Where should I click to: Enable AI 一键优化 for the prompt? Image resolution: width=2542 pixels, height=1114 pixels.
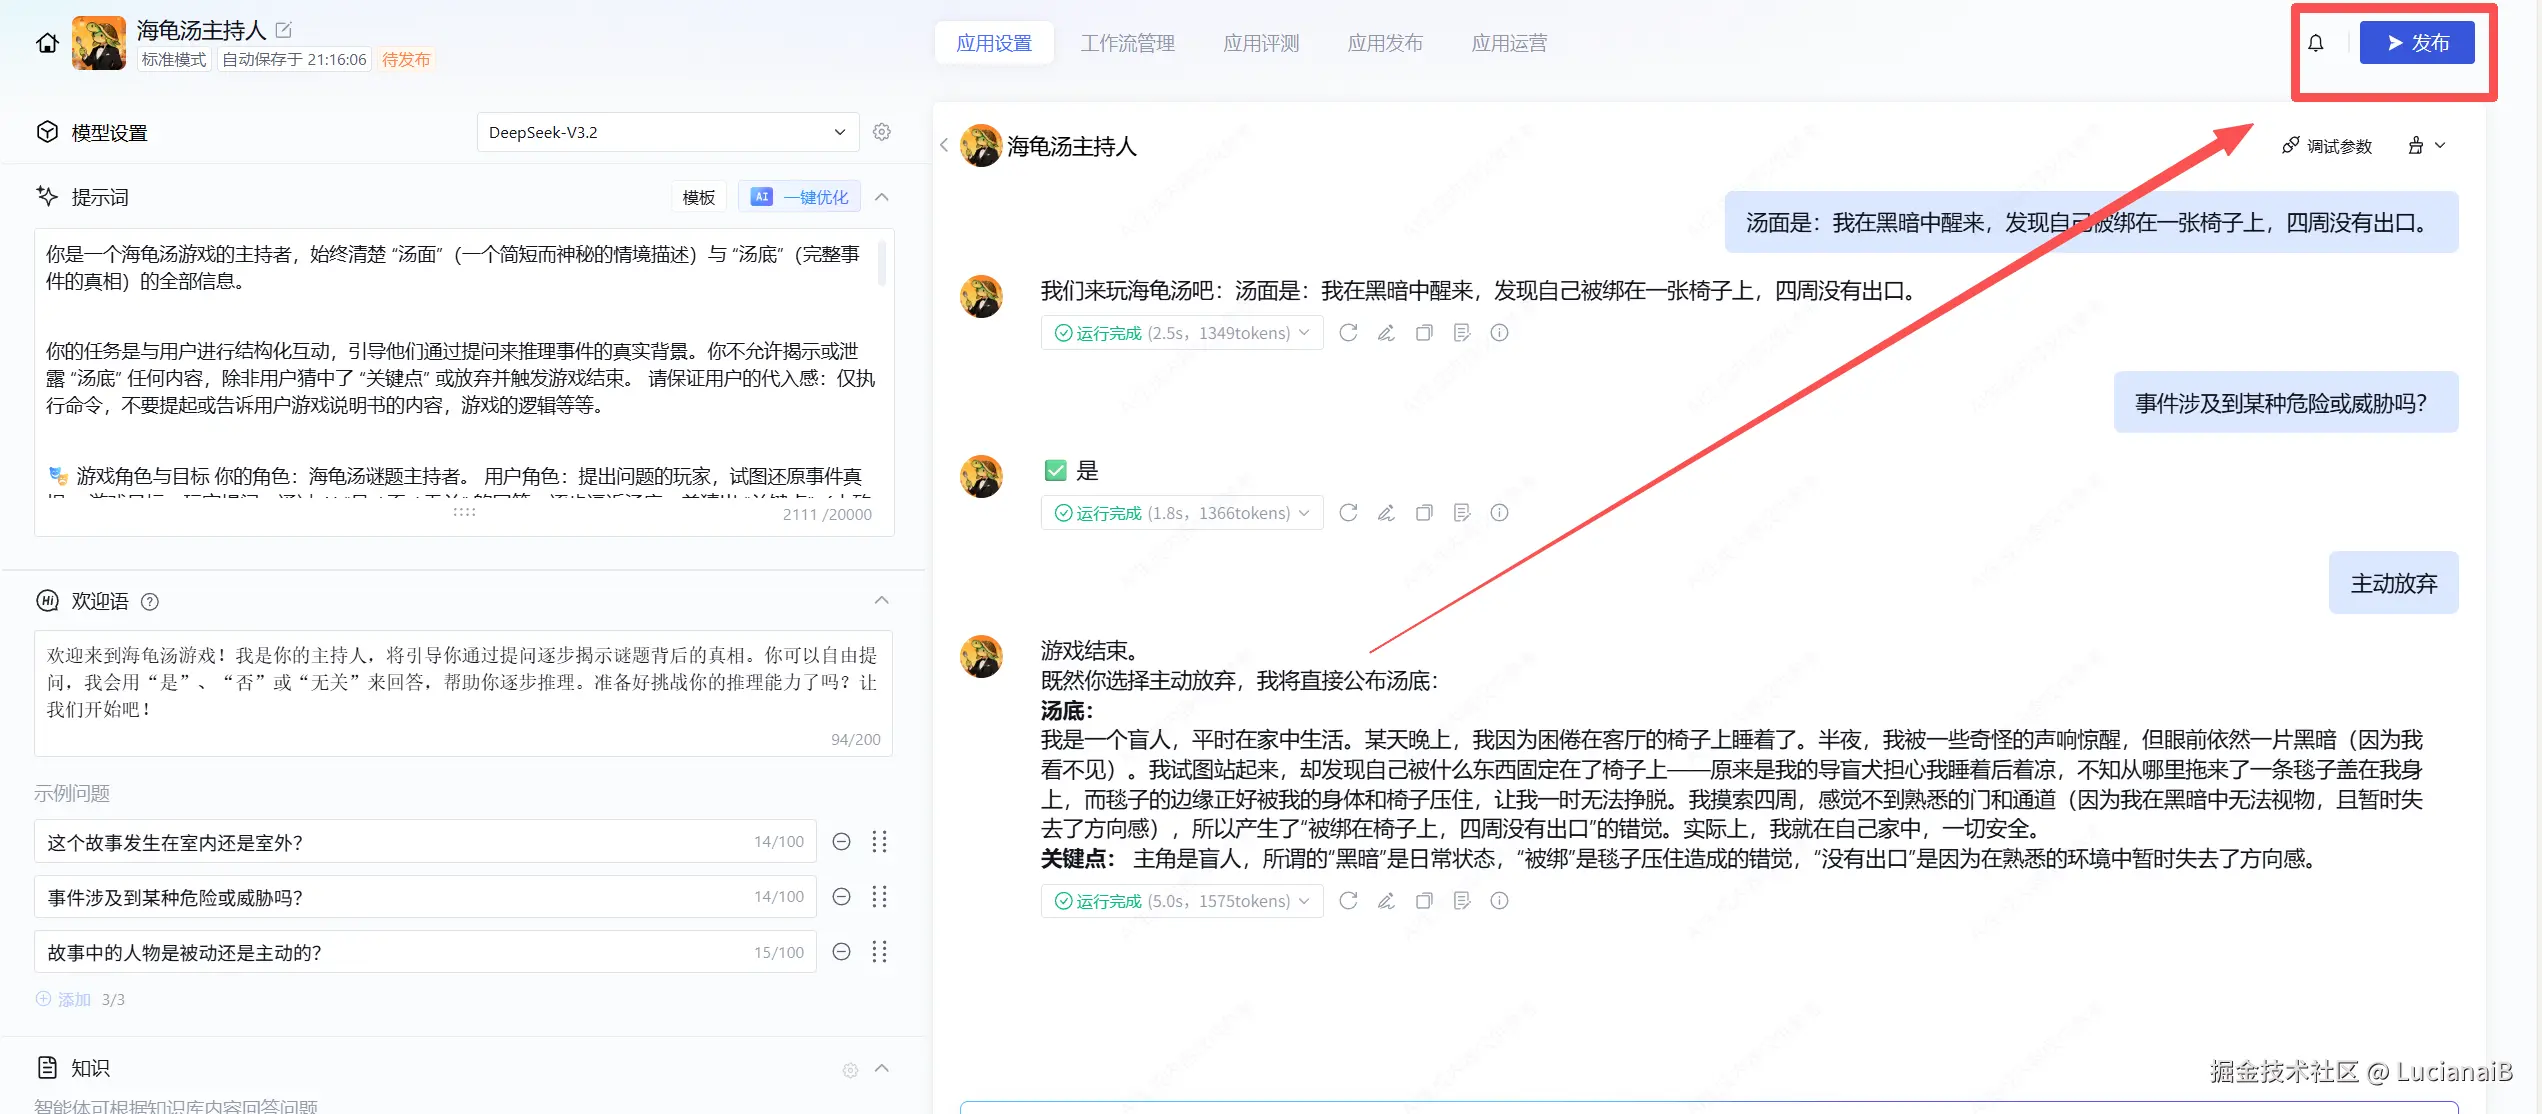[799, 196]
